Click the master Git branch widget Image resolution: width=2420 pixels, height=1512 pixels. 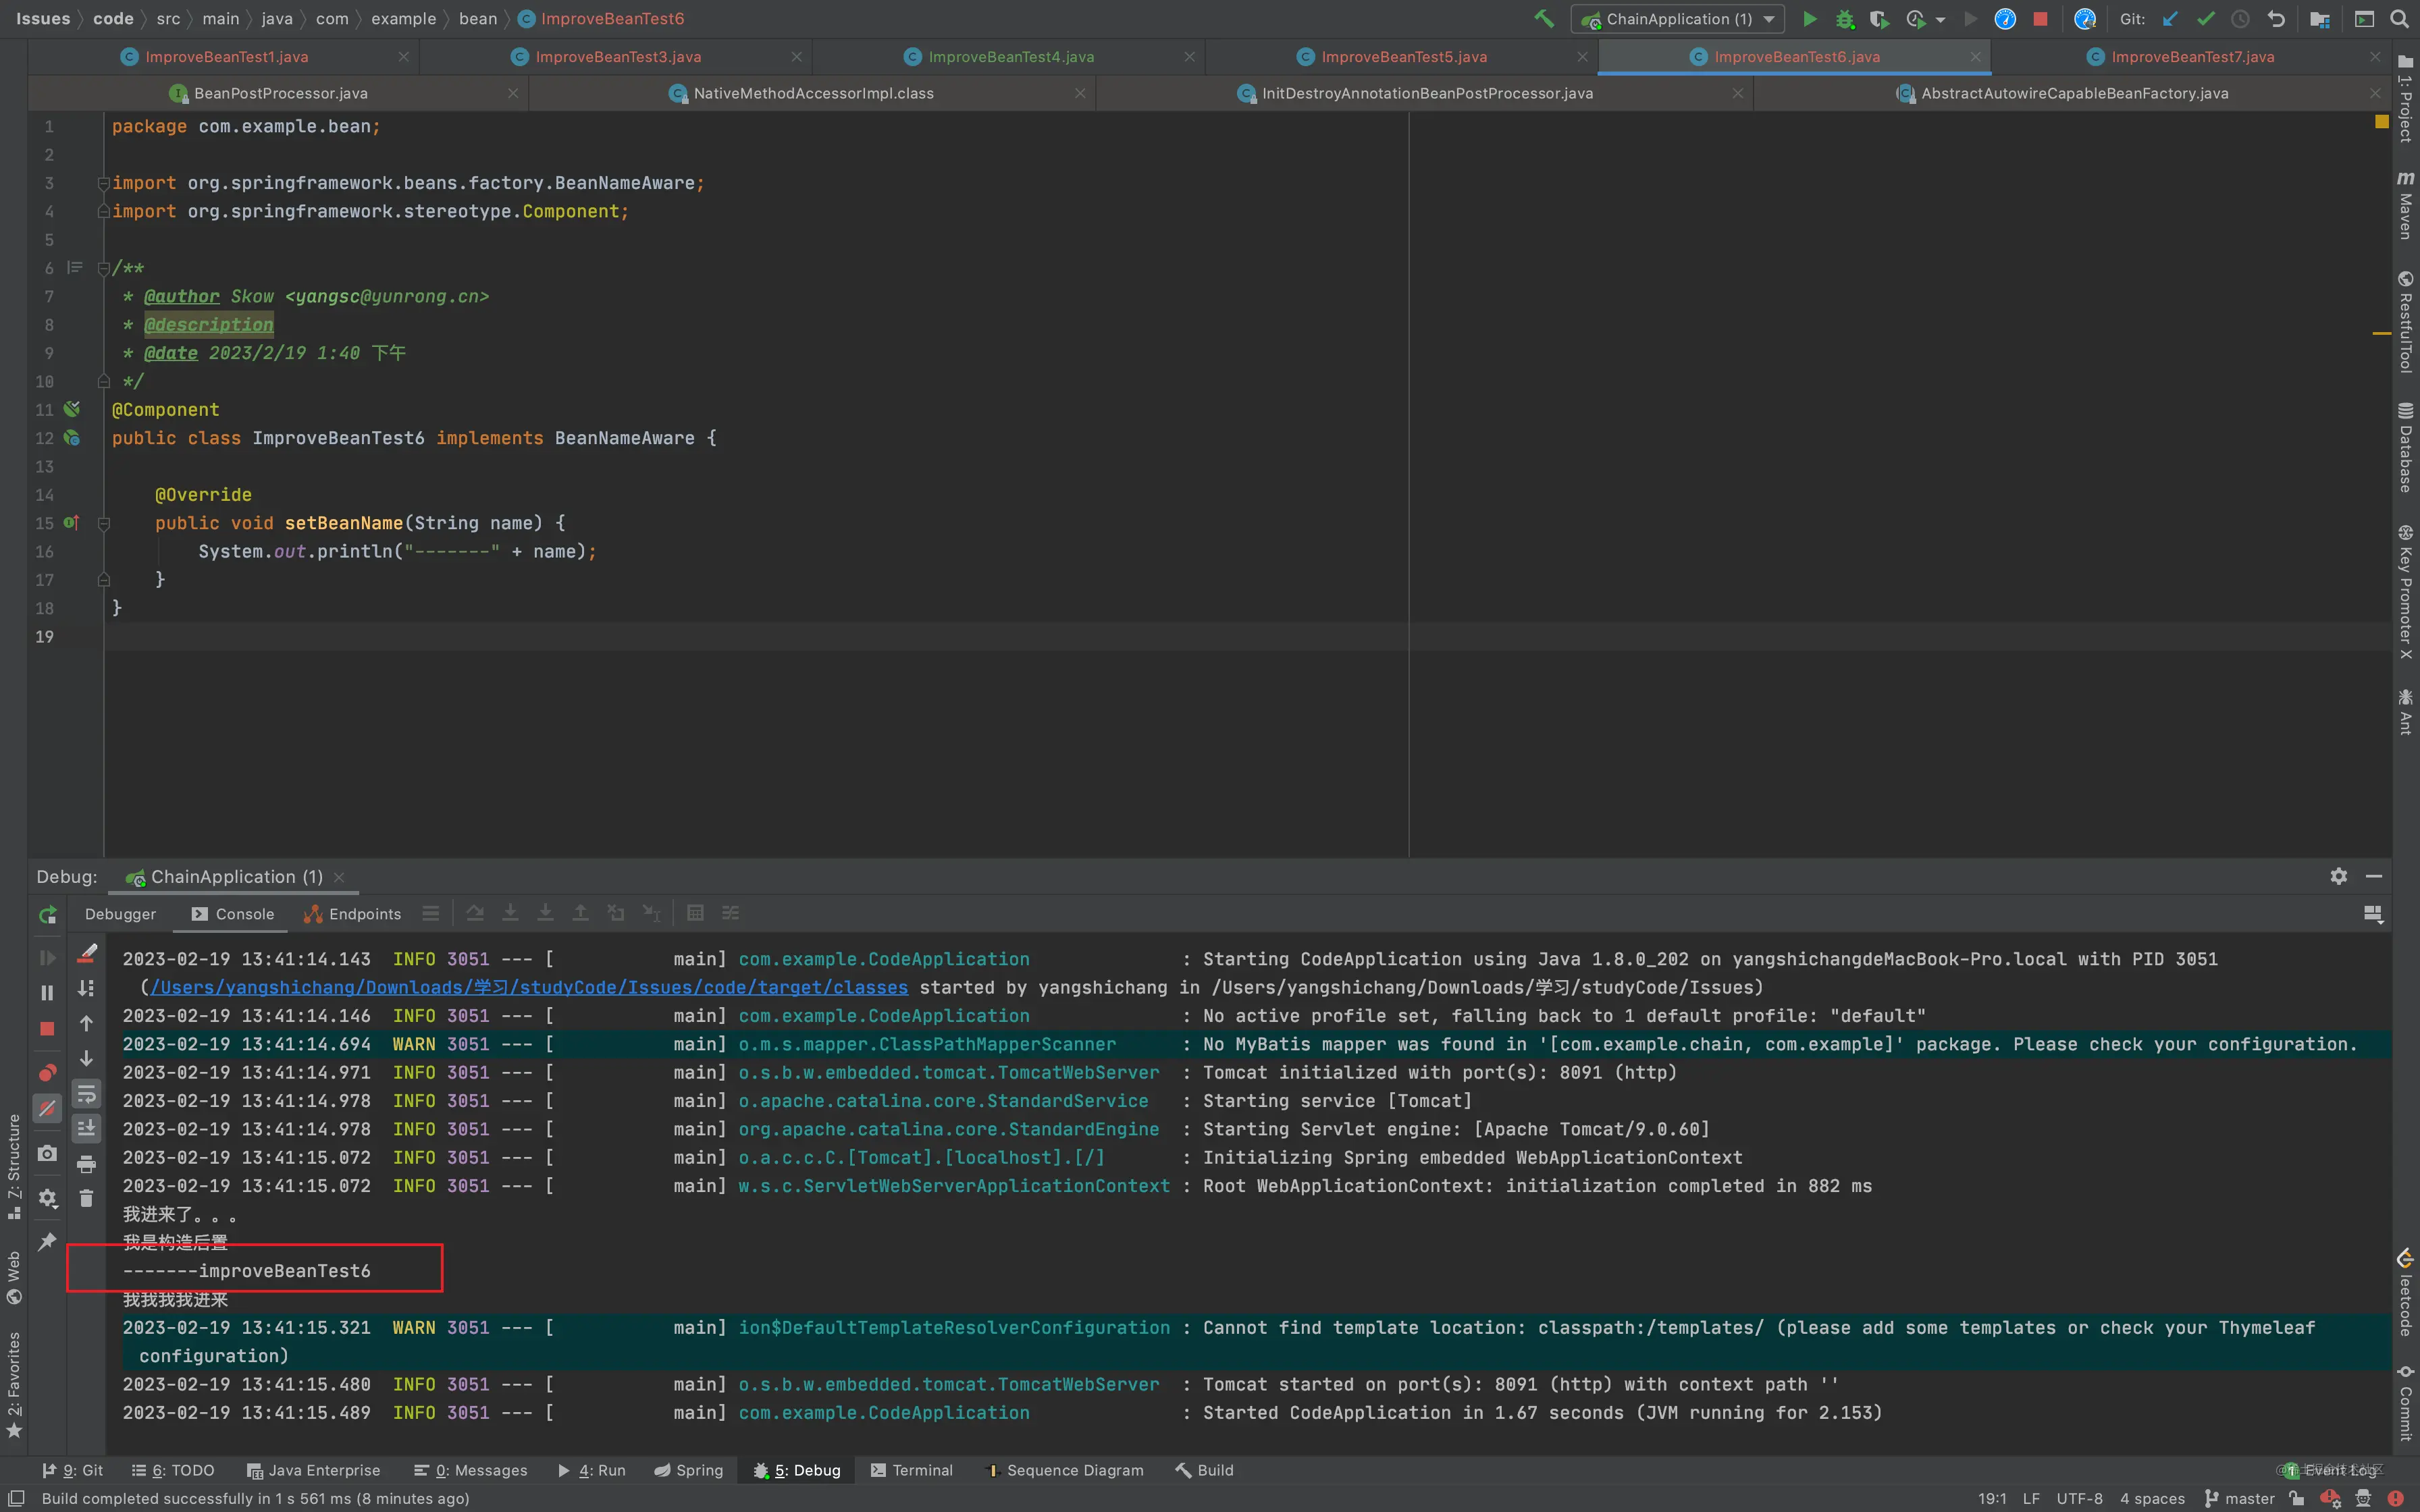pyautogui.click(x=2240, y=1498)
